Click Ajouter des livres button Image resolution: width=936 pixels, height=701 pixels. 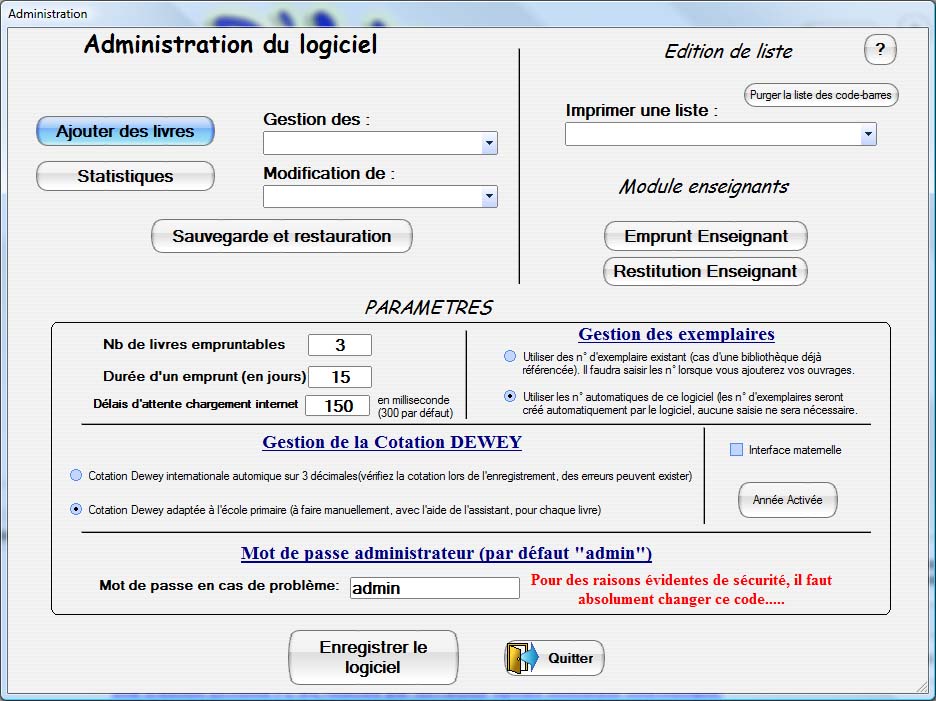click(x=125, y=131)
